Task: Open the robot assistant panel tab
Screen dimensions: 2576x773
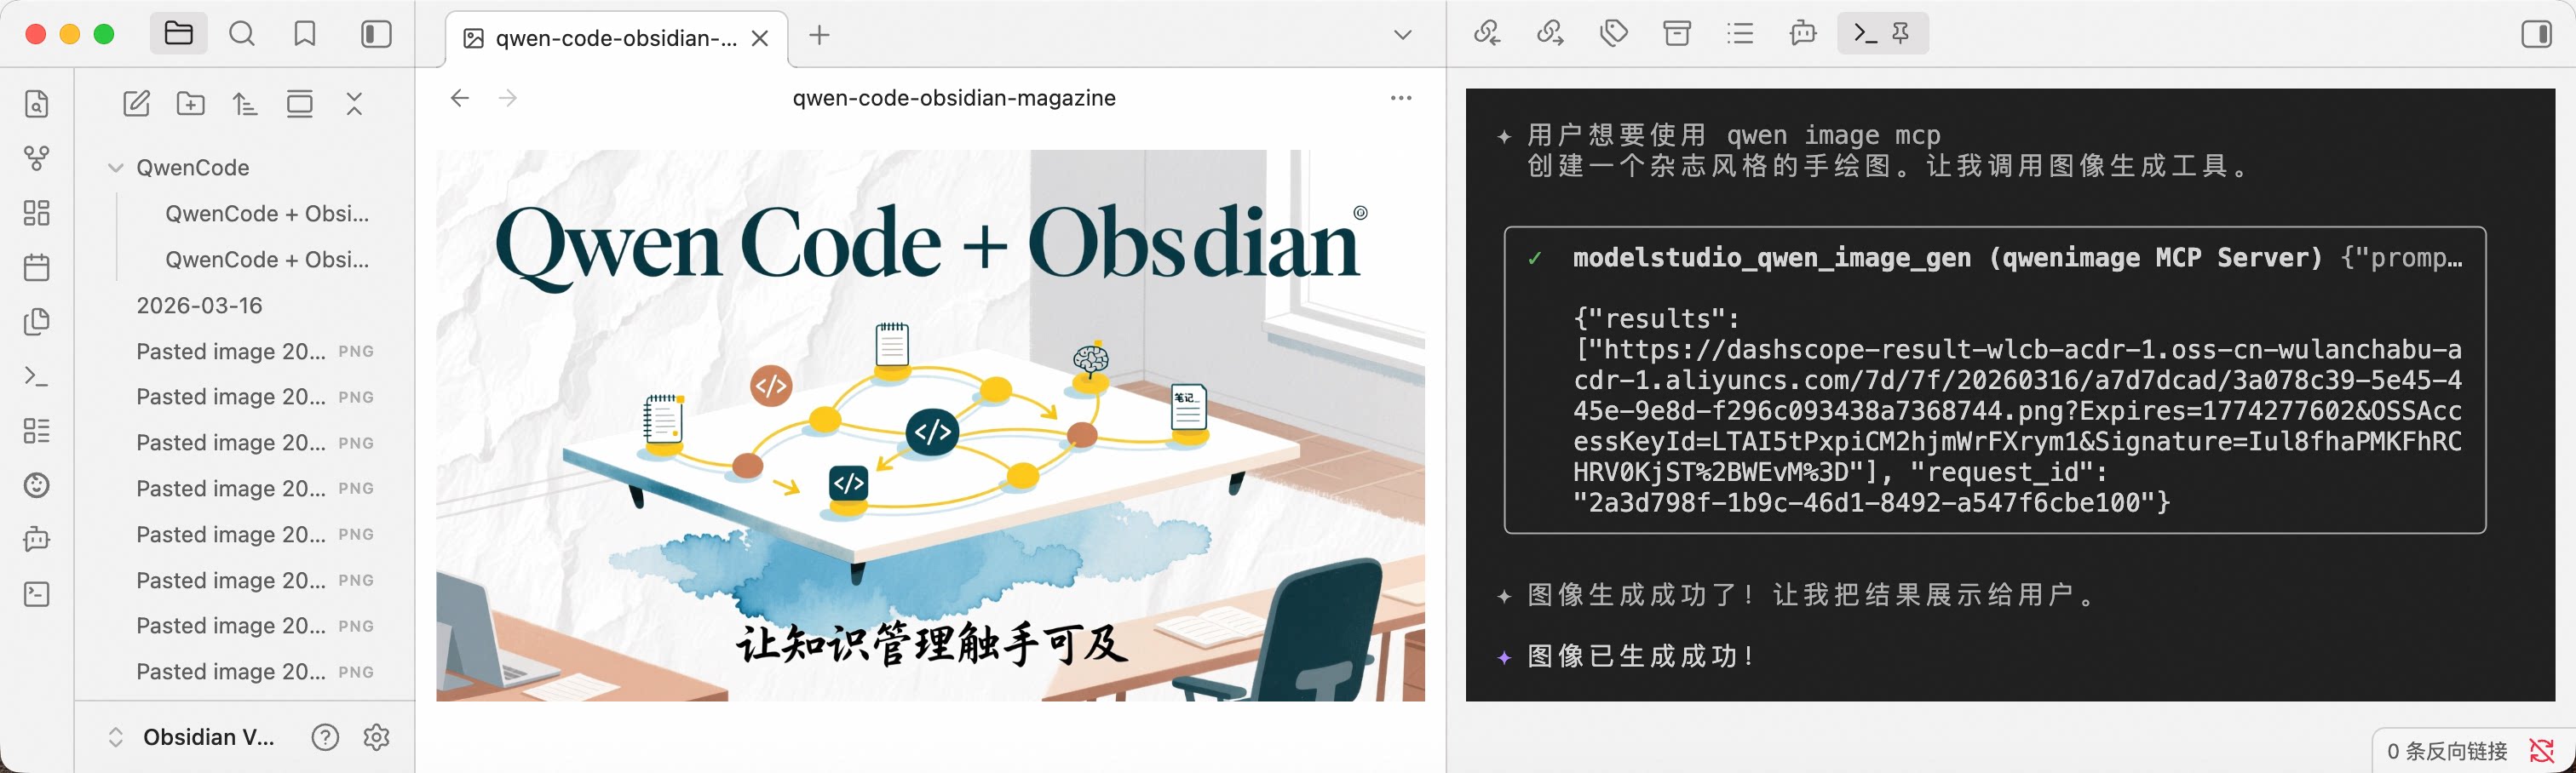Action: [x=1804, y=34]
